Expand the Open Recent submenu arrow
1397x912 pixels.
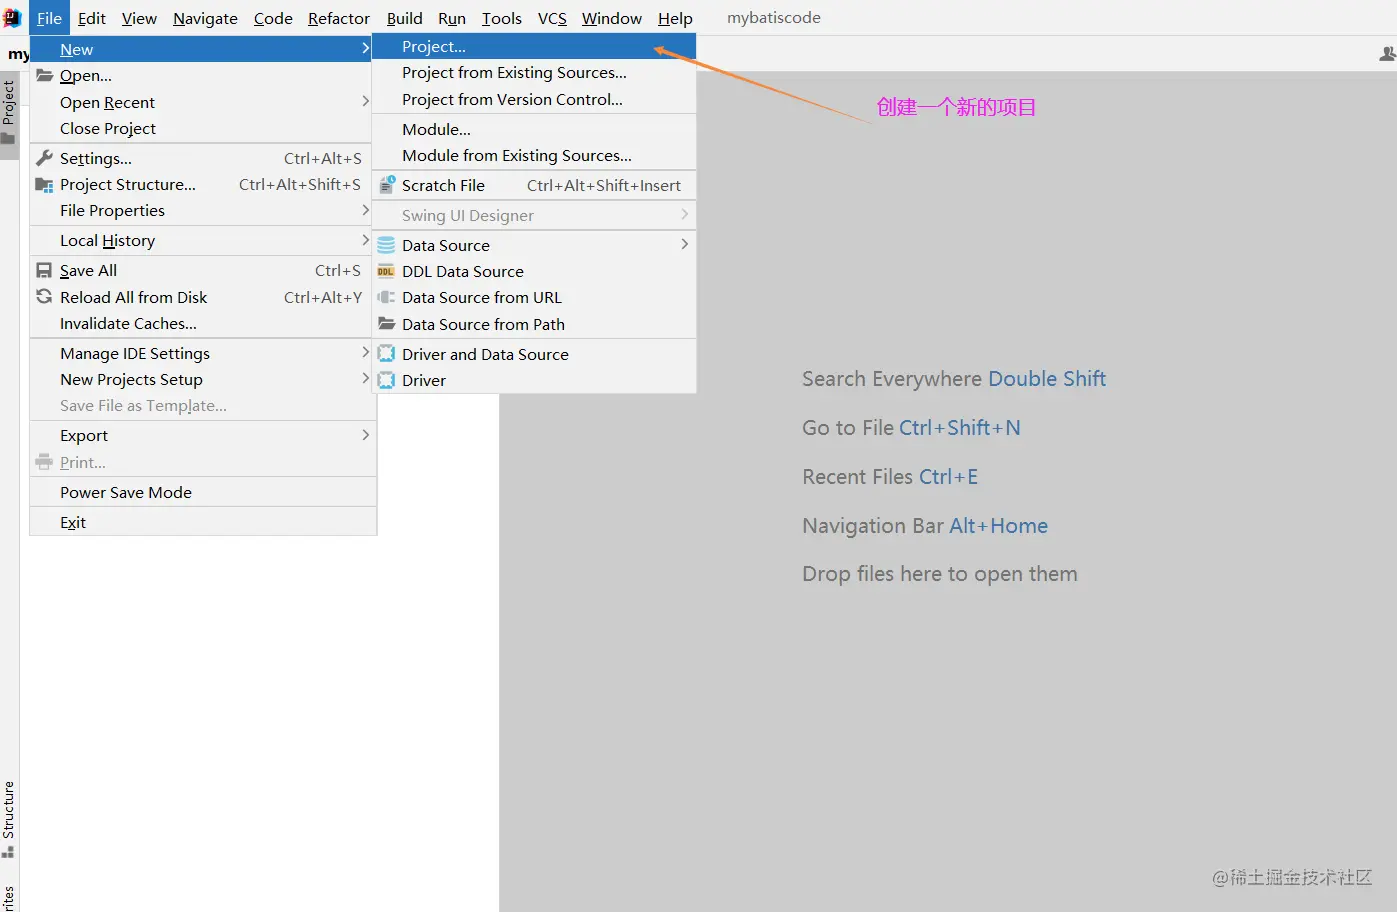point(365,101)
